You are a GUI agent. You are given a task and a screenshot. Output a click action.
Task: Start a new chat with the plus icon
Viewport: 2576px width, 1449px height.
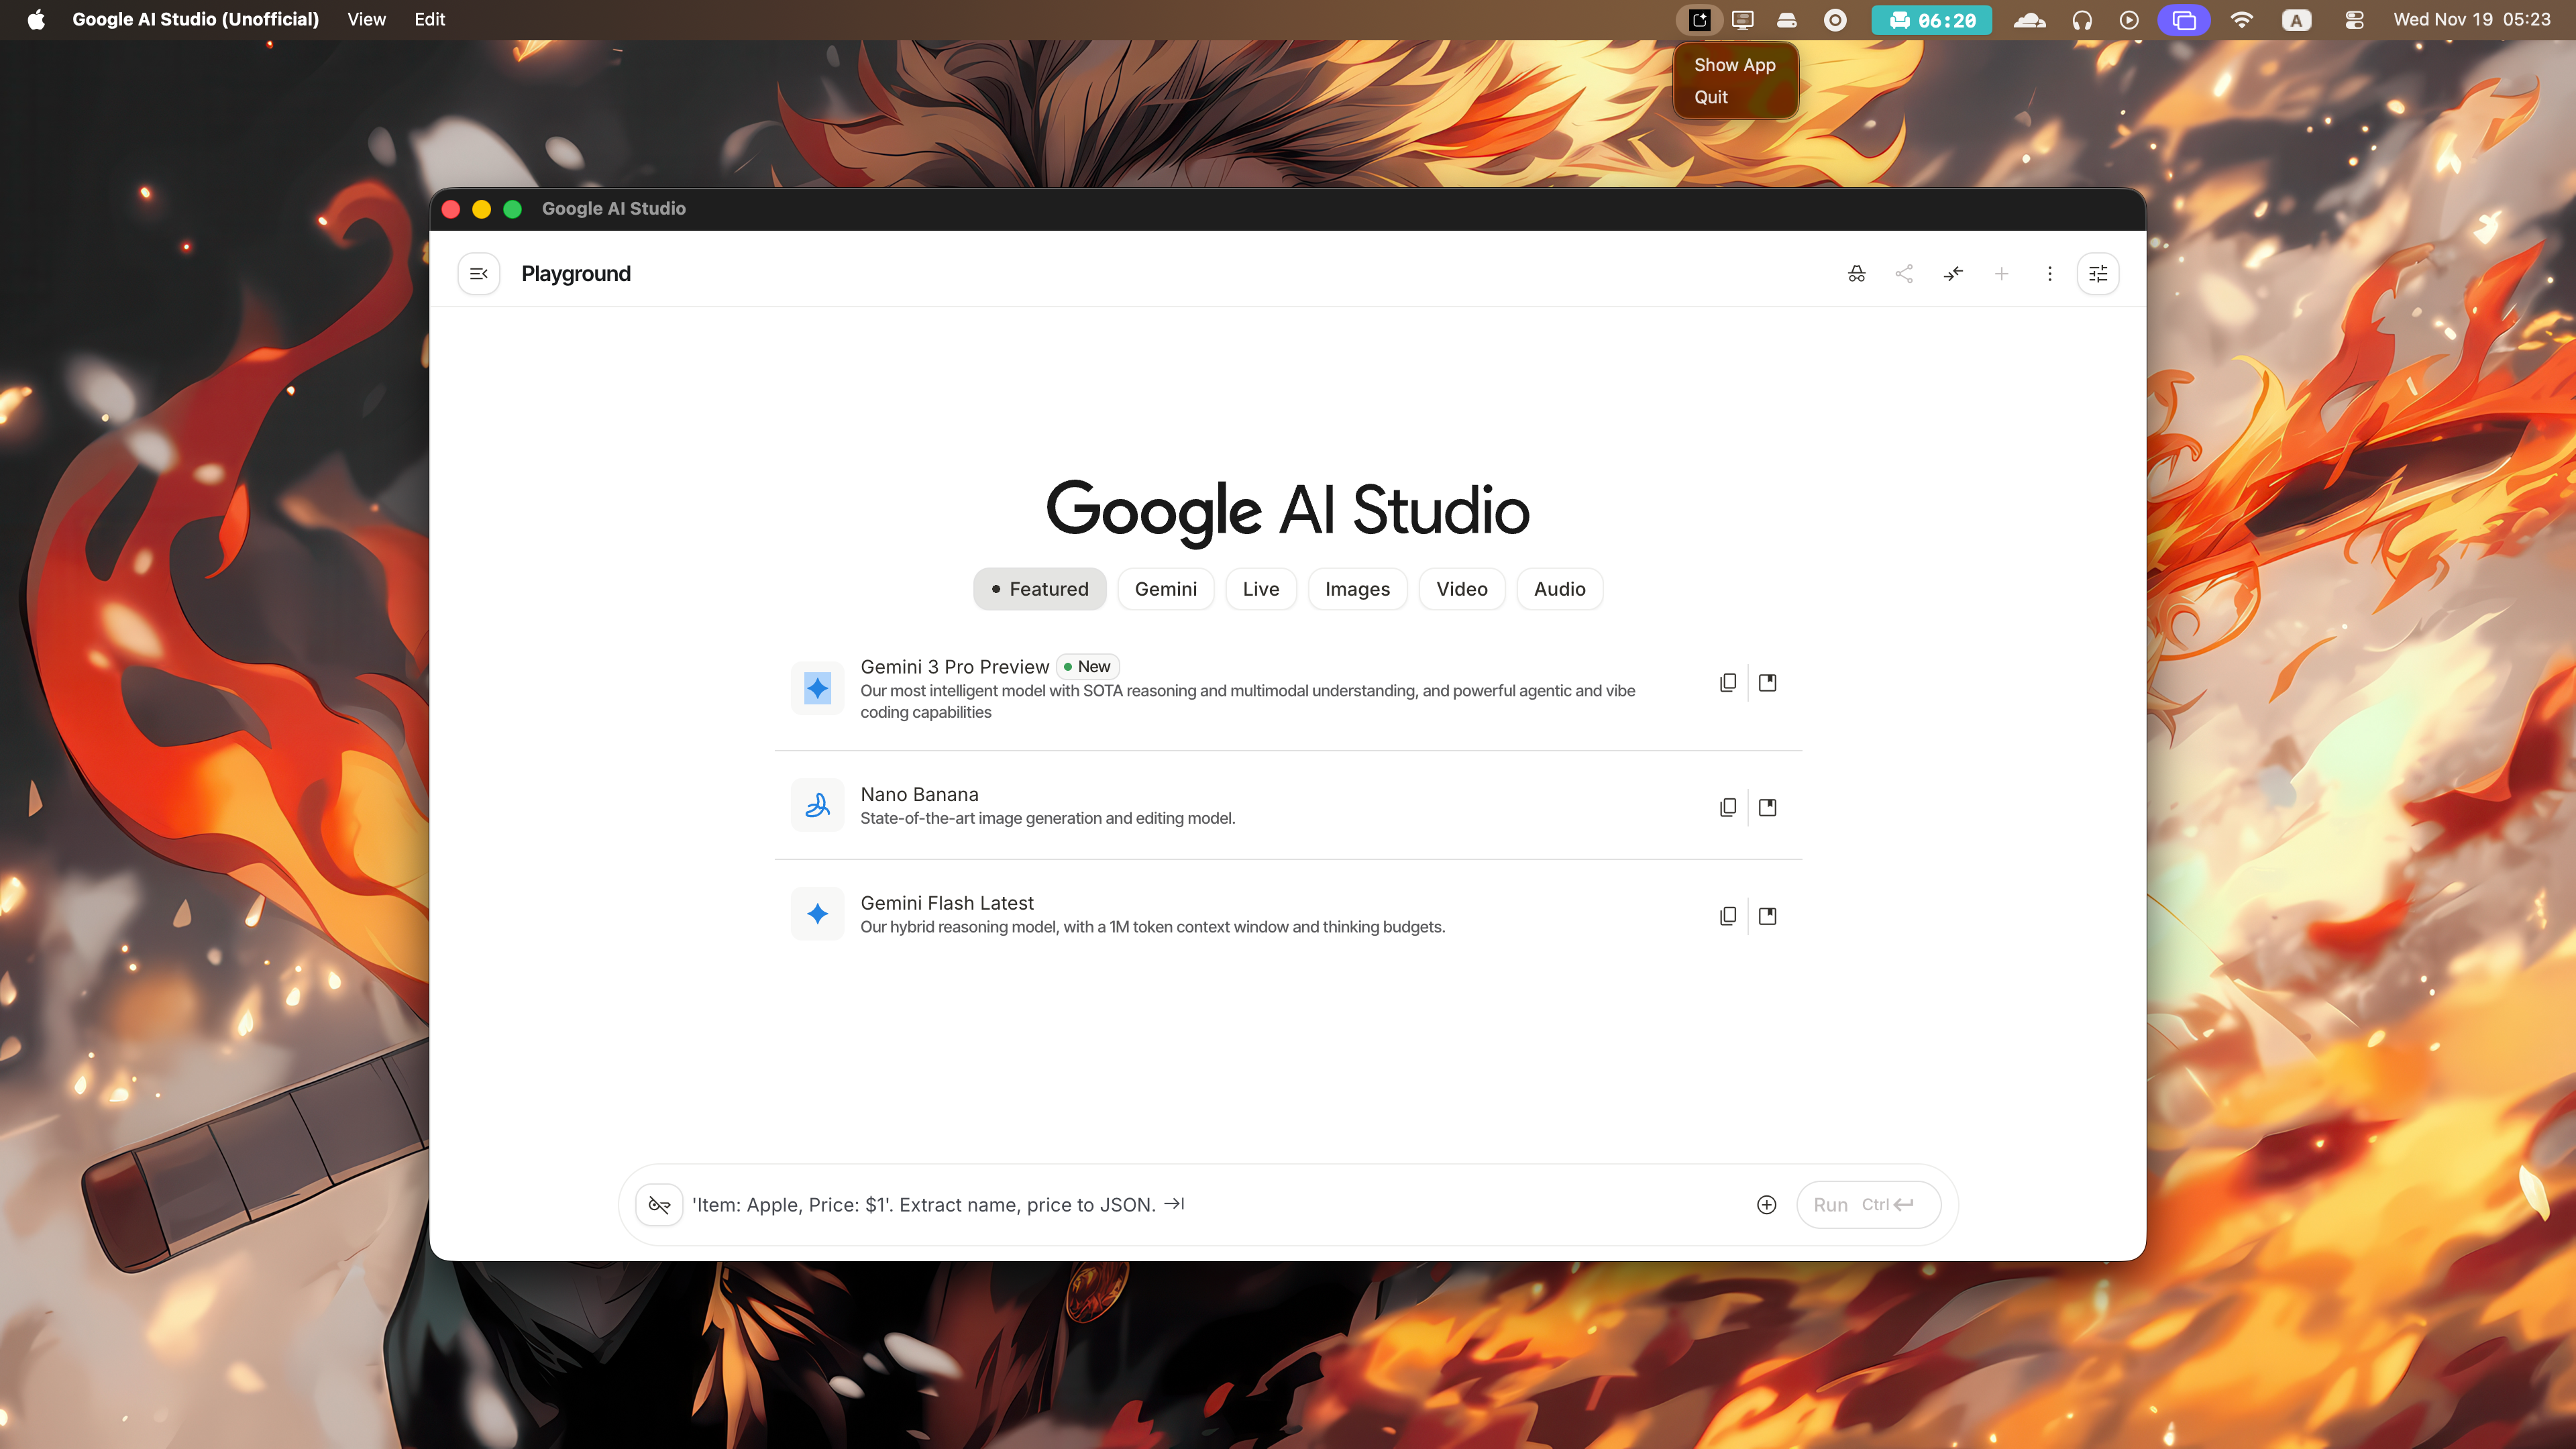pyautogui.click(x=2002, y=273)
